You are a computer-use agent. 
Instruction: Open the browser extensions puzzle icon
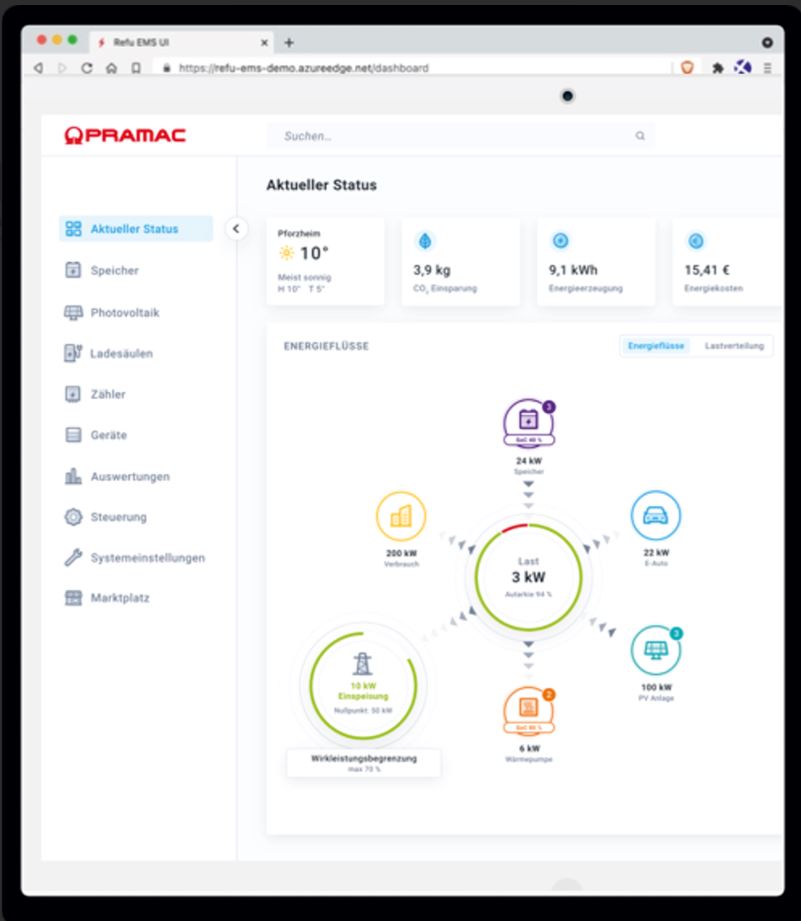click(x=717, y=68)
